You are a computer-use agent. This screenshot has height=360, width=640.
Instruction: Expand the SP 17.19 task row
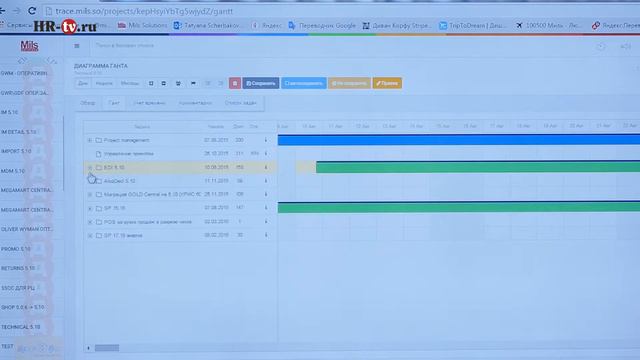tap(90, 236)
